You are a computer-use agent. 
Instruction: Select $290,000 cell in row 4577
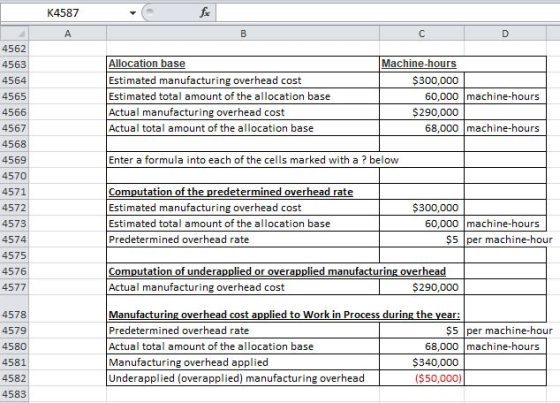422,287
